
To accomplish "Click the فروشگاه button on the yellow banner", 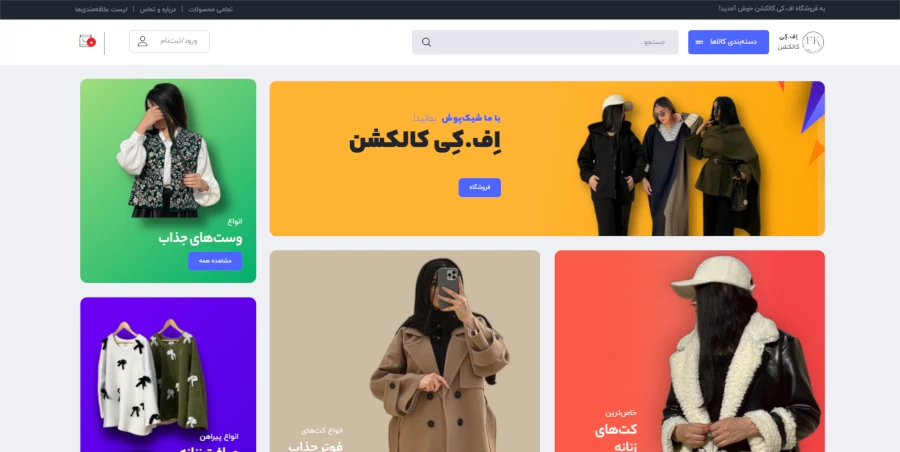I will point(479,188).
